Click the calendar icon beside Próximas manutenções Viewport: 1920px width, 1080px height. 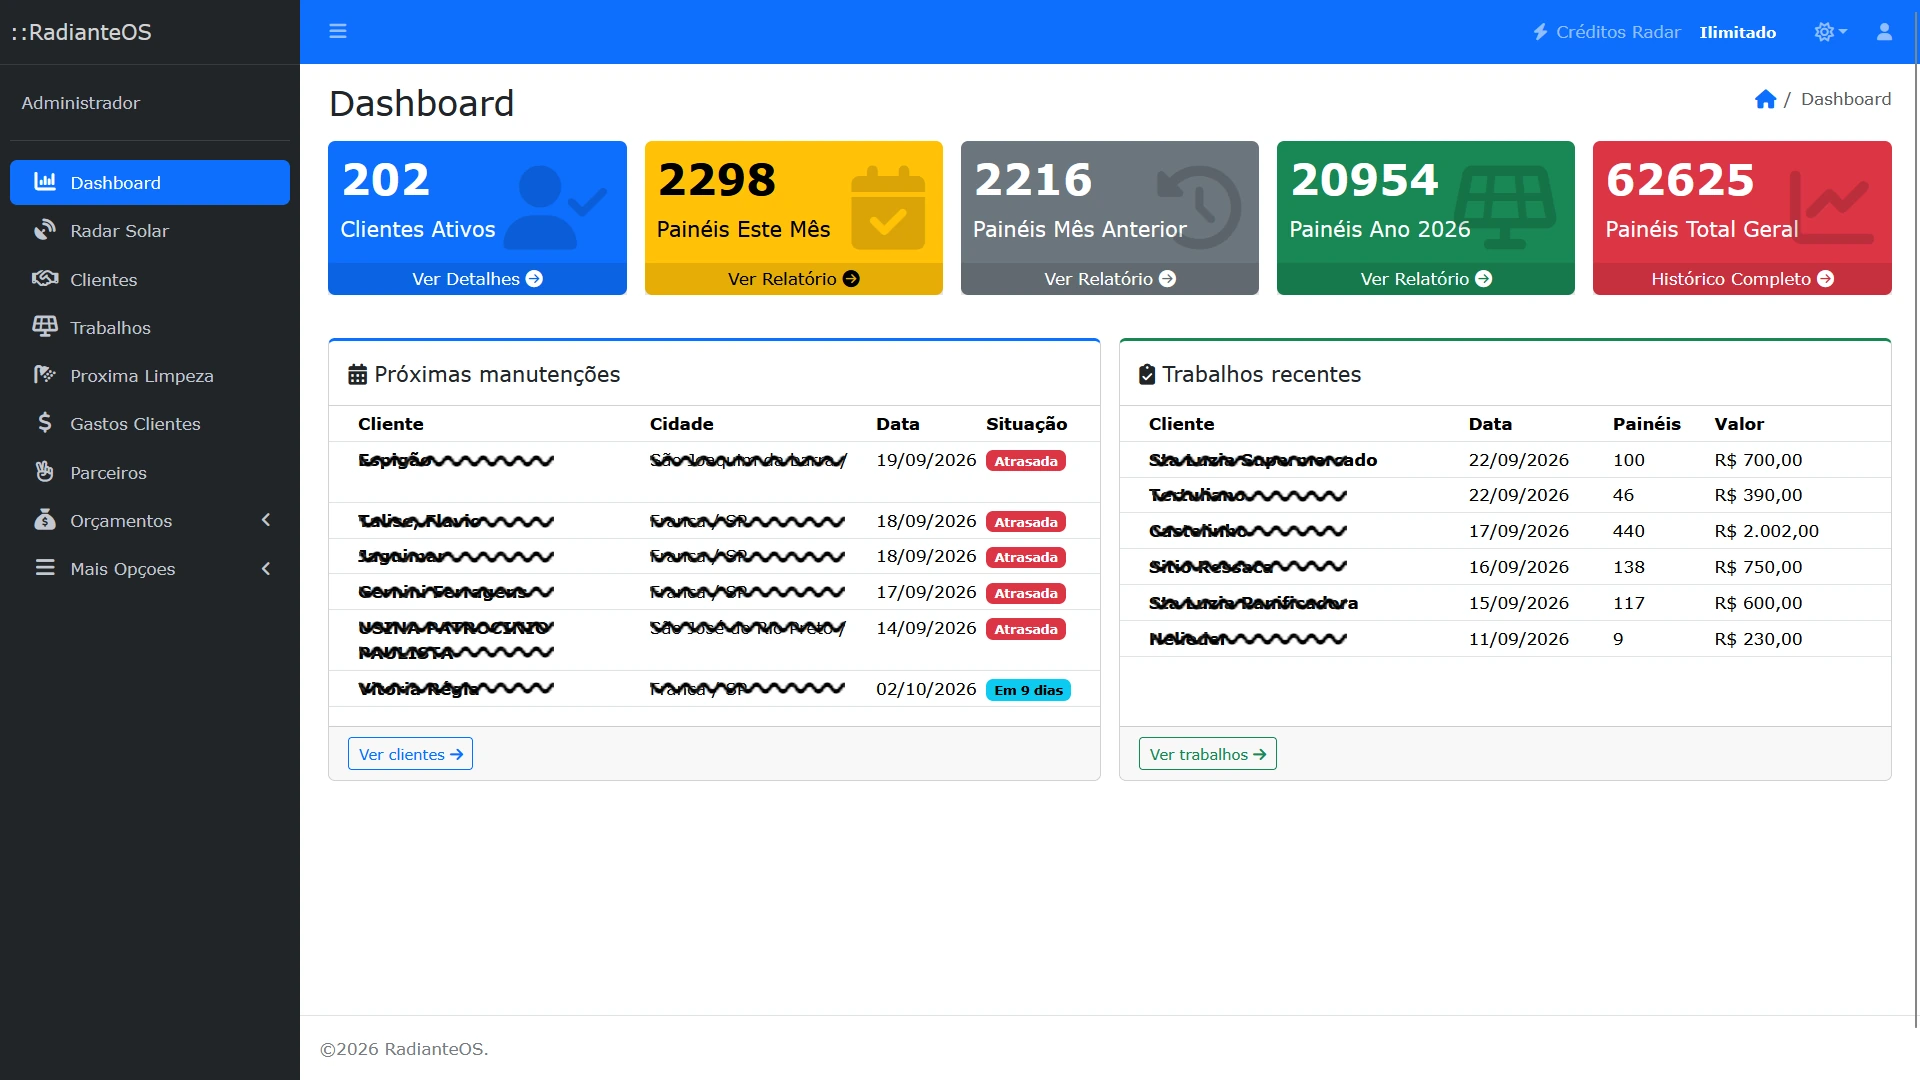click(357, 375)
